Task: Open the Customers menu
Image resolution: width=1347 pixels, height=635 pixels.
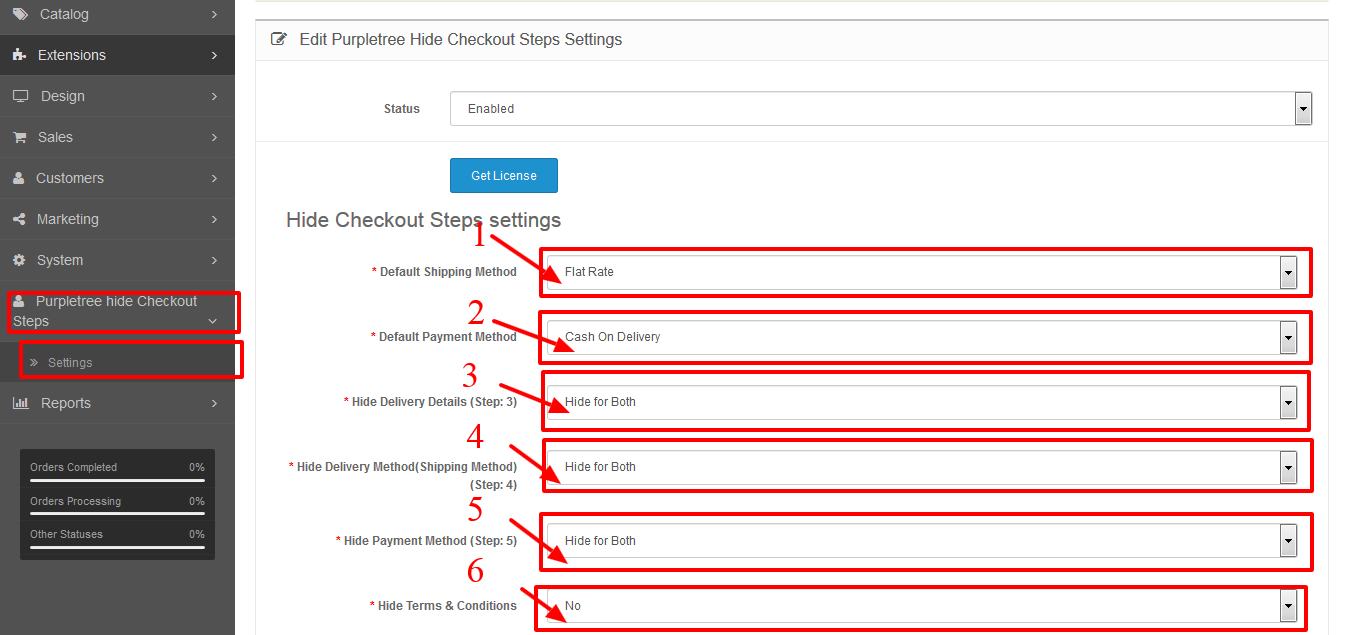Action: [117, 178]
